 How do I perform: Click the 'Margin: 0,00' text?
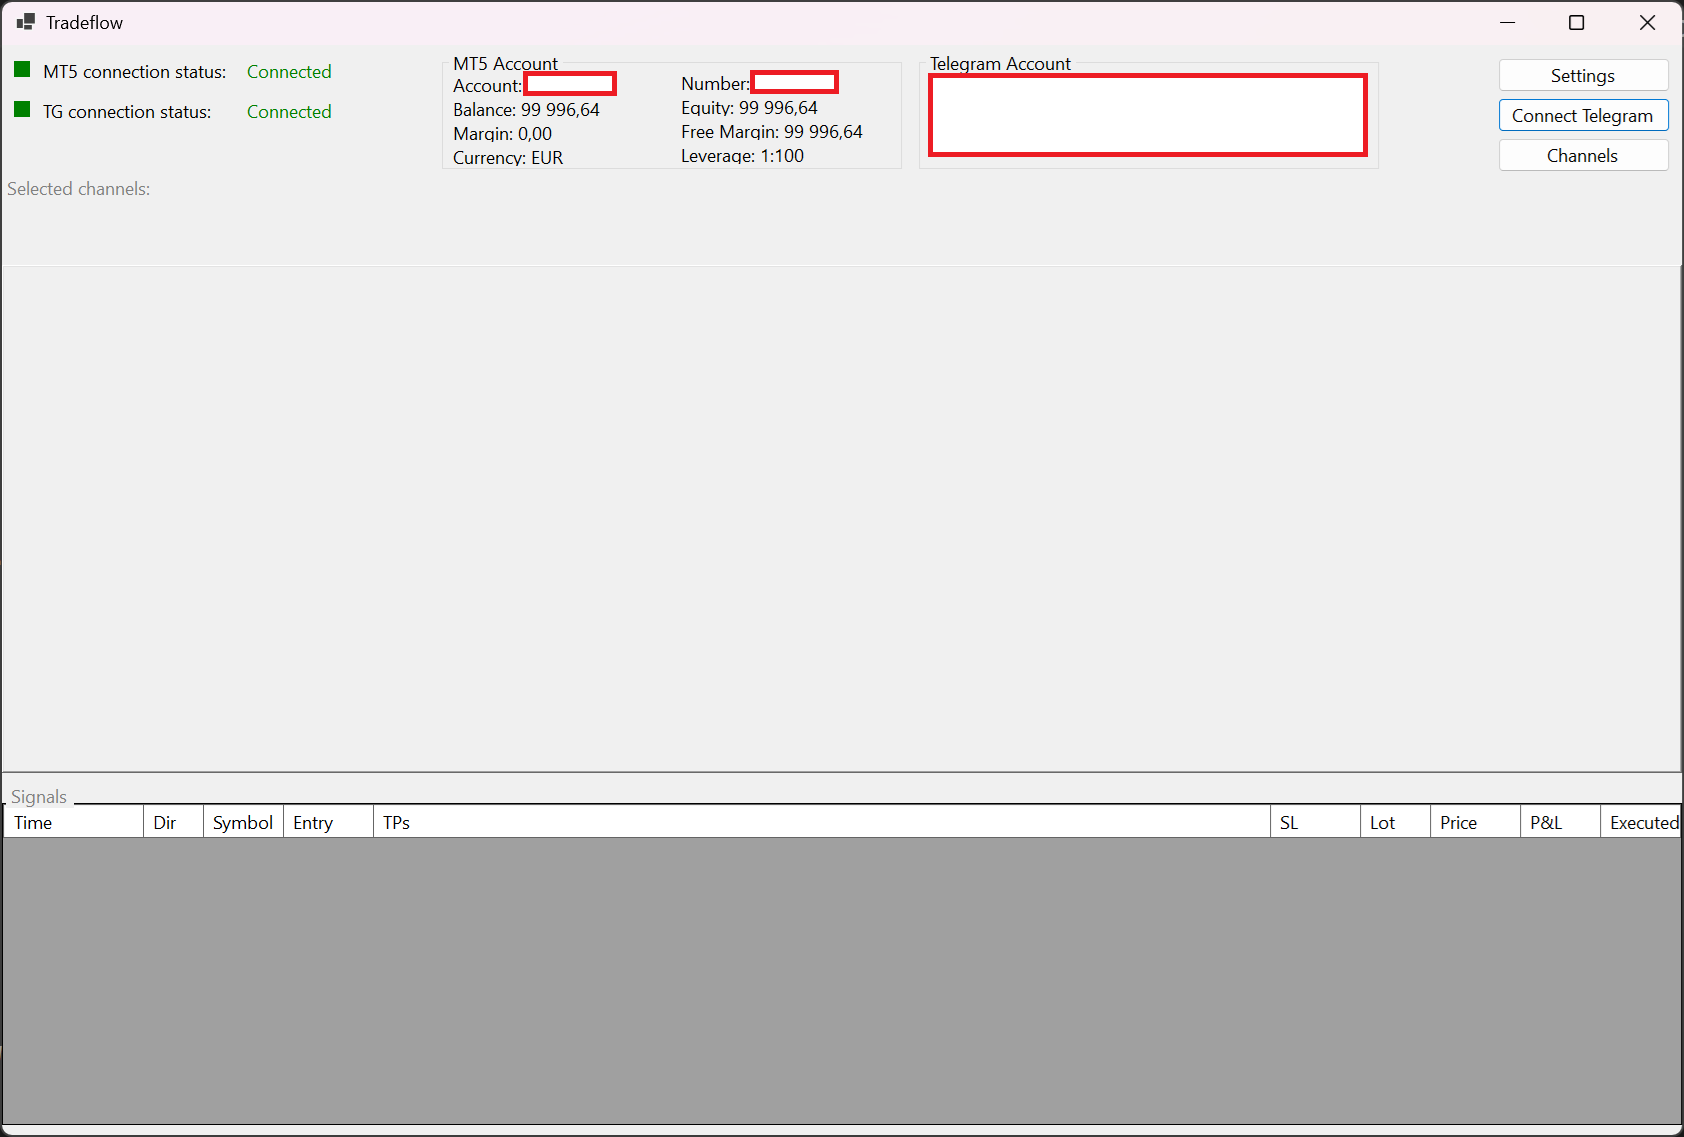pos(502,134)
